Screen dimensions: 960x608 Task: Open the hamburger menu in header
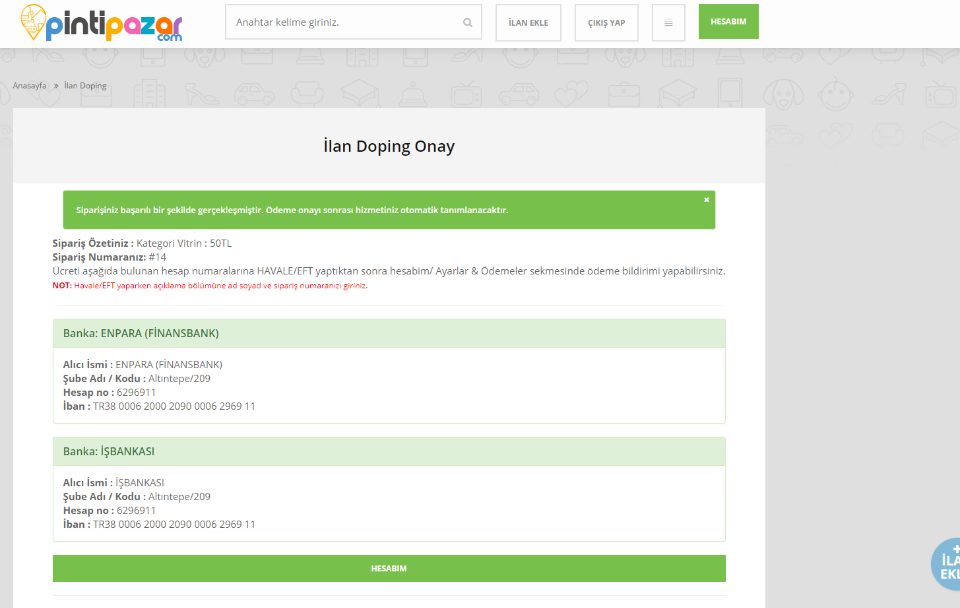pos(668,22)
